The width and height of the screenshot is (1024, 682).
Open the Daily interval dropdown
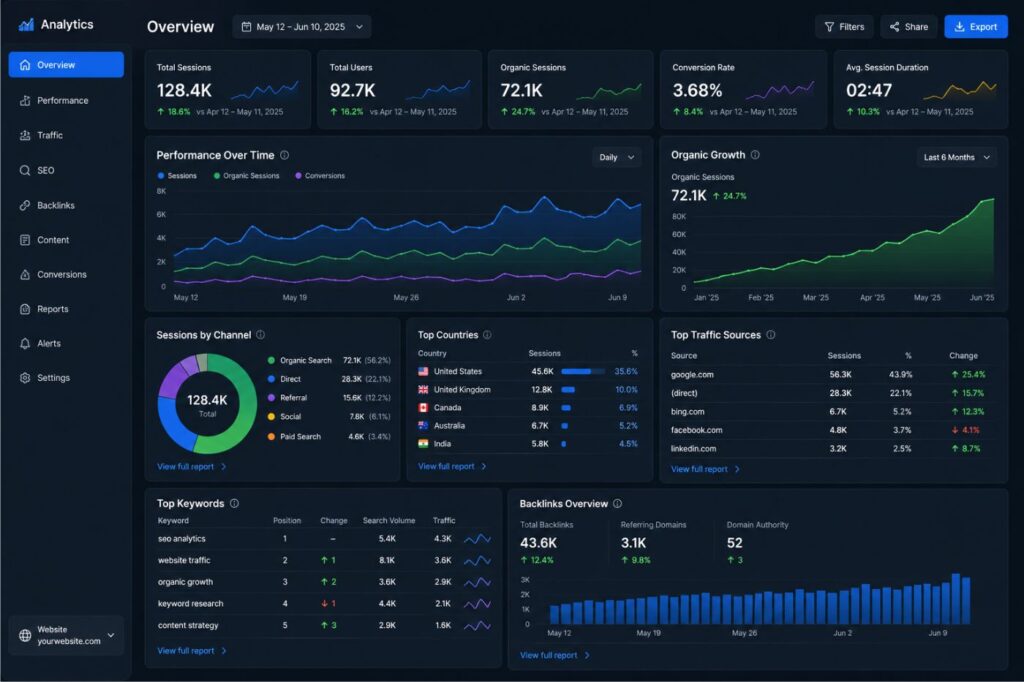(x=616, y=157)
